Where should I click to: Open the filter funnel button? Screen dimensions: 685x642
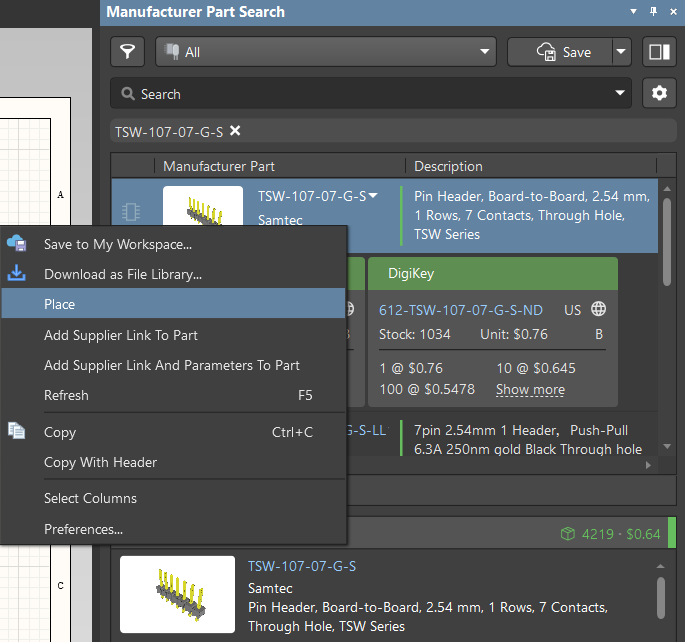127,52
